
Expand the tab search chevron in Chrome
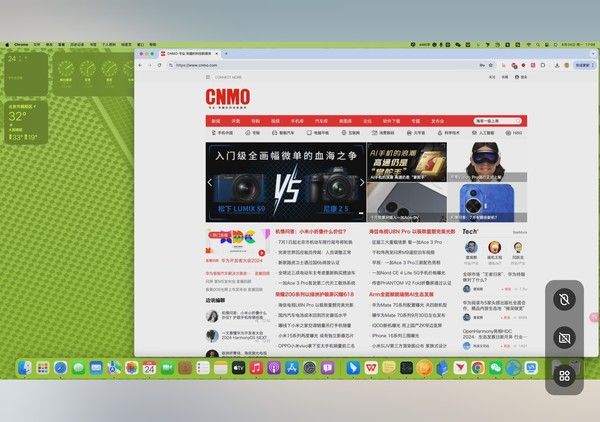[x=593, y=54]
